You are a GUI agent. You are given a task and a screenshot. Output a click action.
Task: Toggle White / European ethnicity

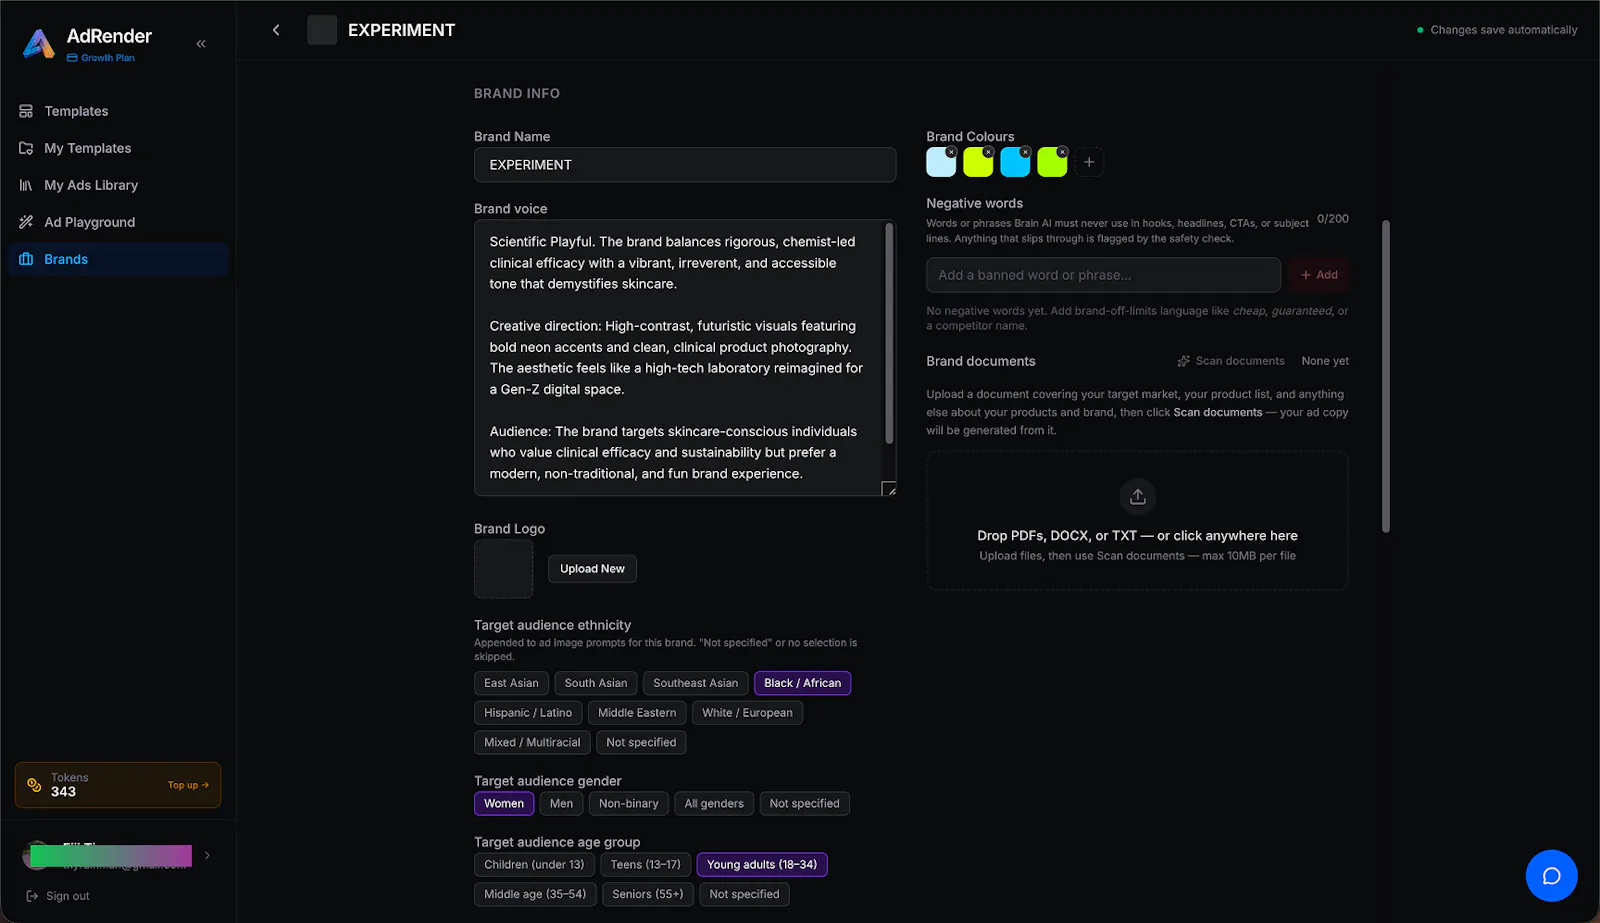pyautogui.click(x=747, y=713)
